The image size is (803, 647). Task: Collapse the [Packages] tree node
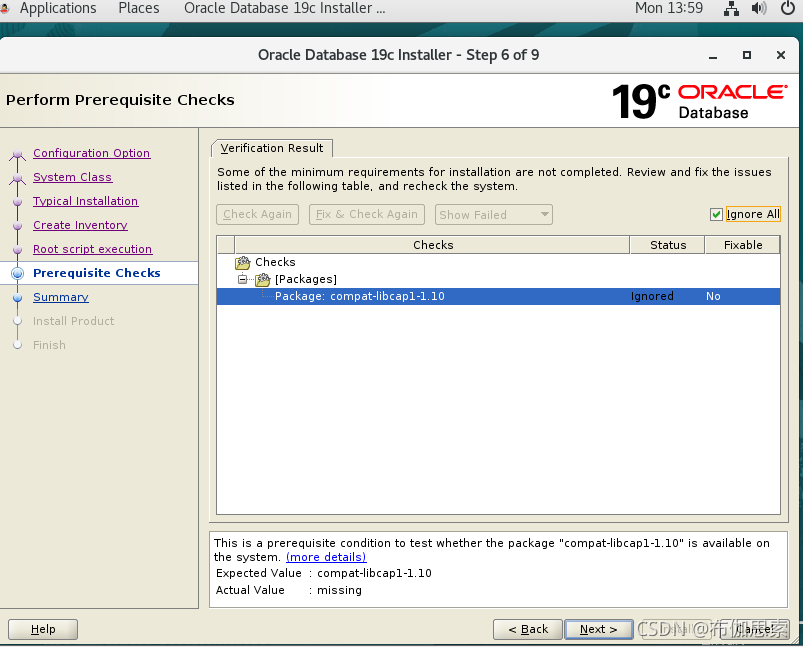(x=242, y=279)
